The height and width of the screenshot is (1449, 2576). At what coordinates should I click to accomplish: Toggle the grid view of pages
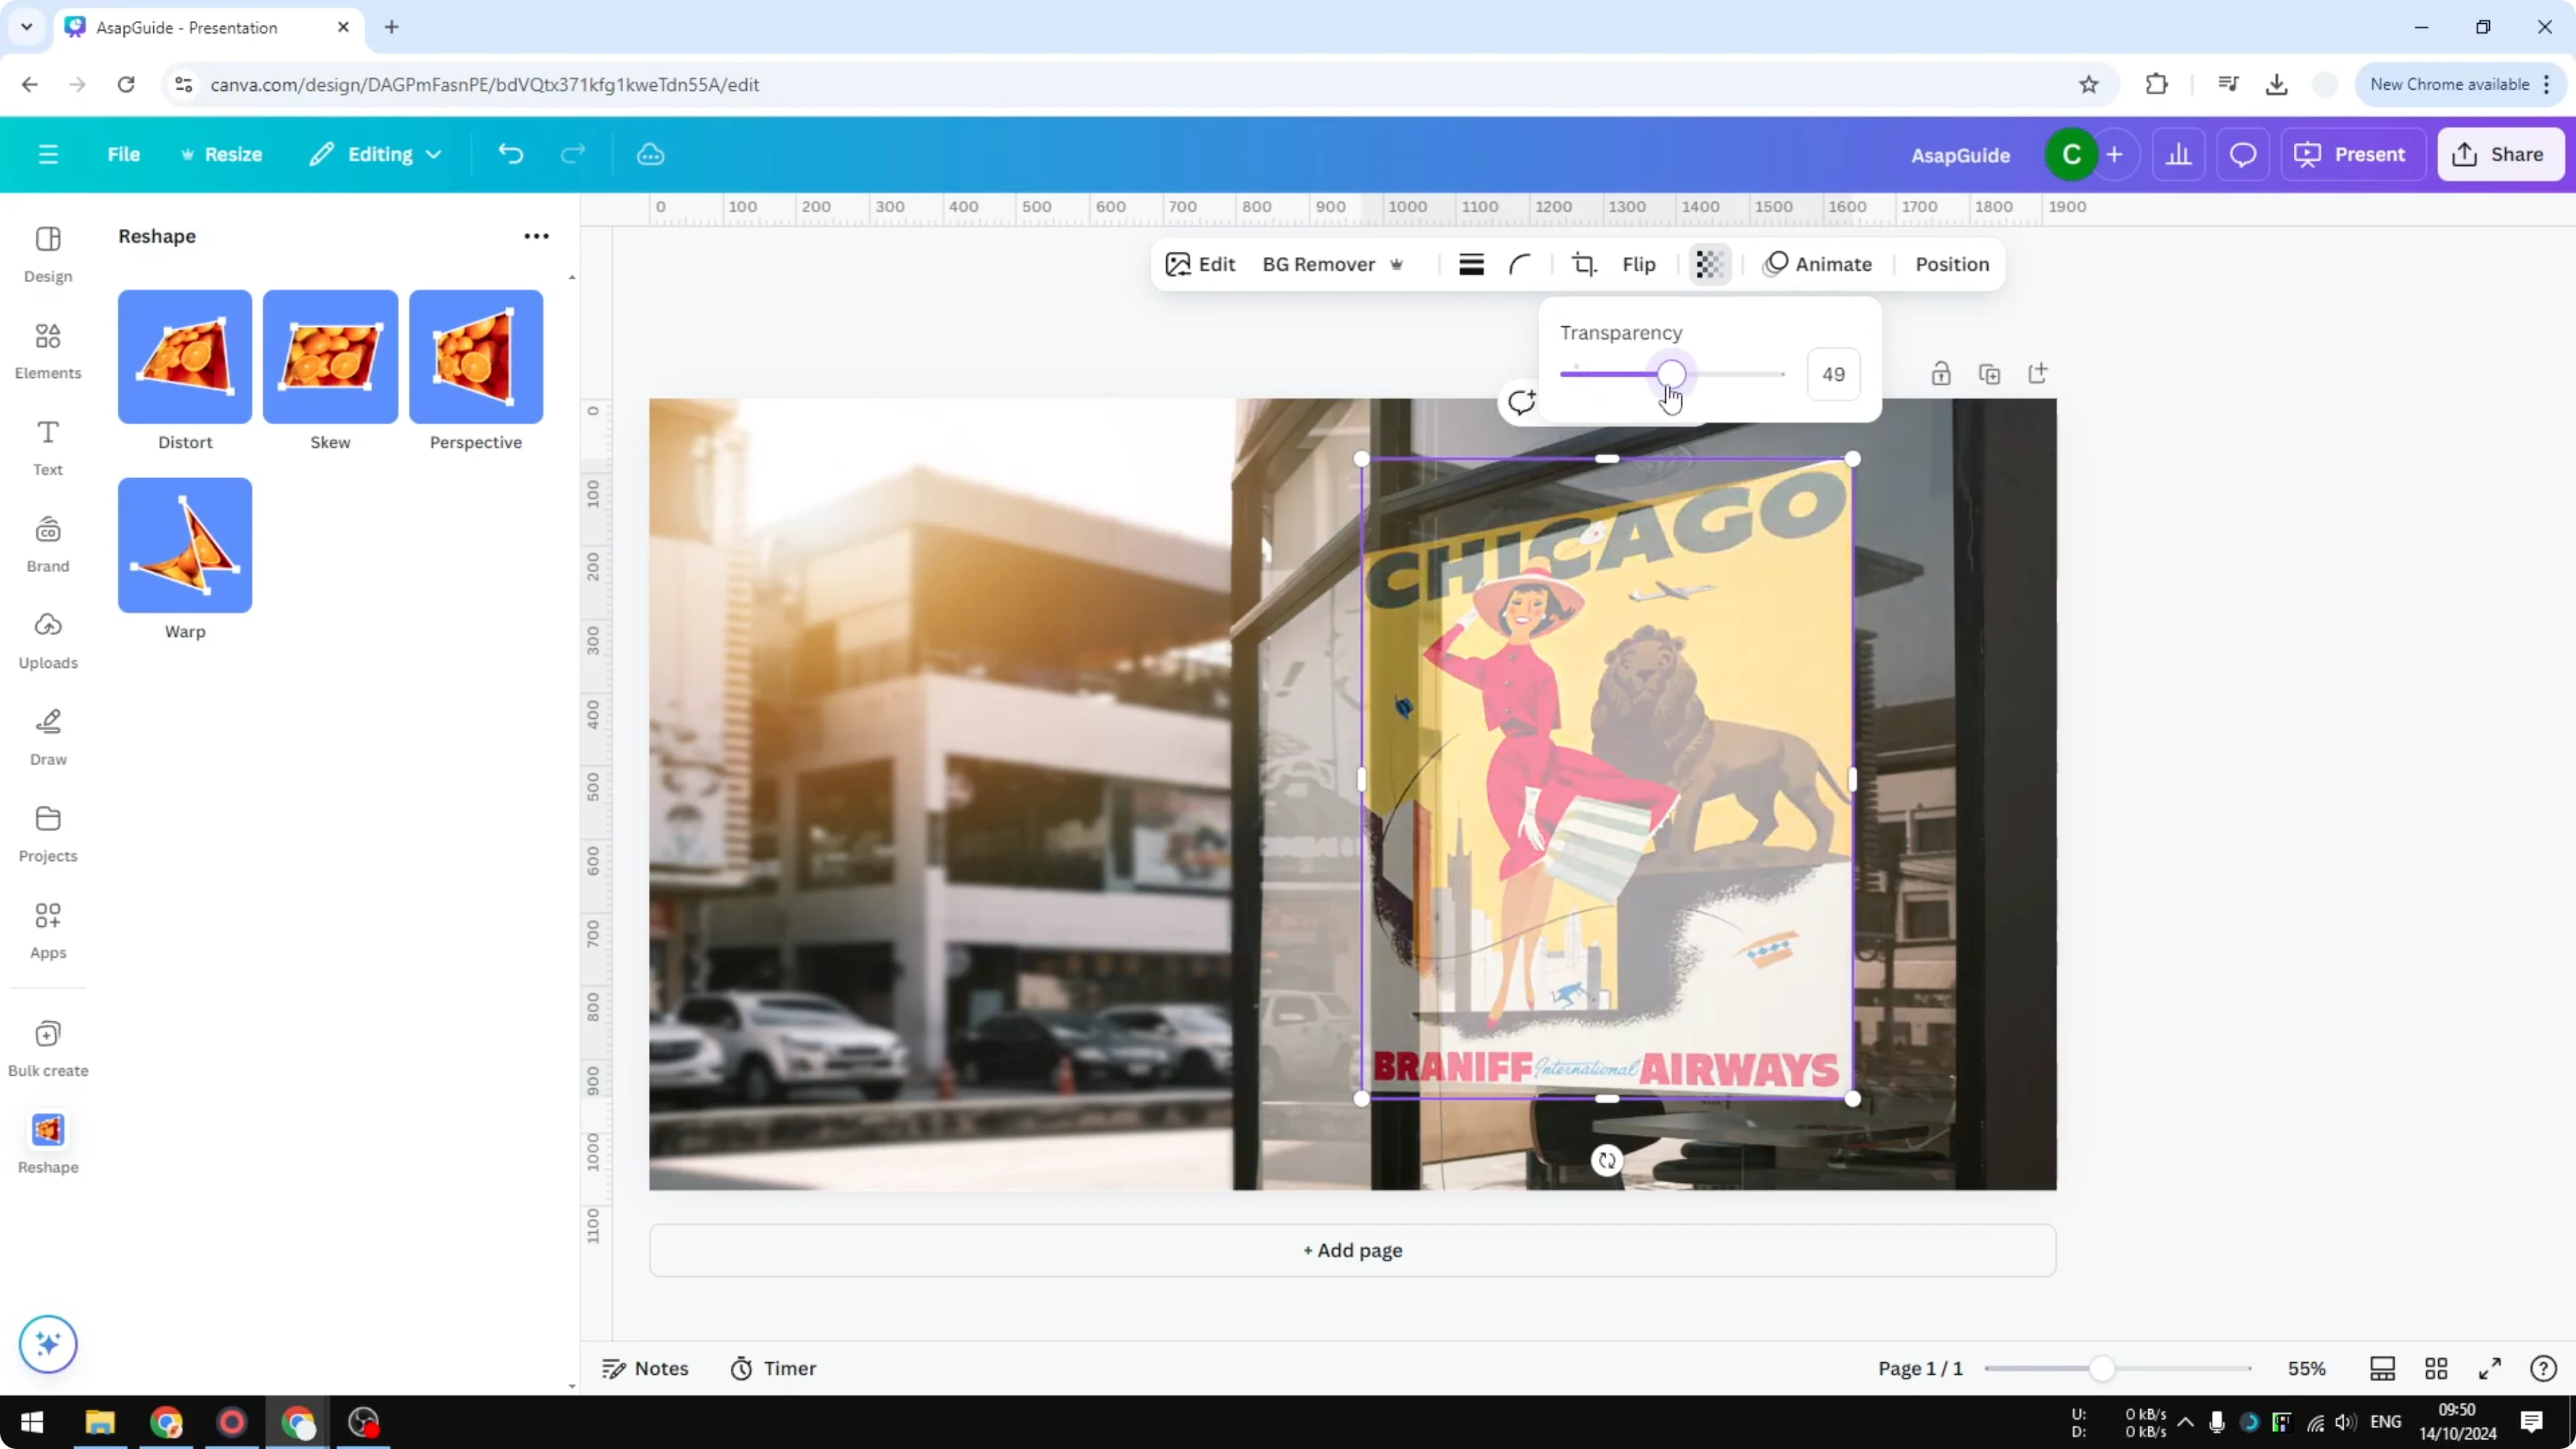2435,1368
